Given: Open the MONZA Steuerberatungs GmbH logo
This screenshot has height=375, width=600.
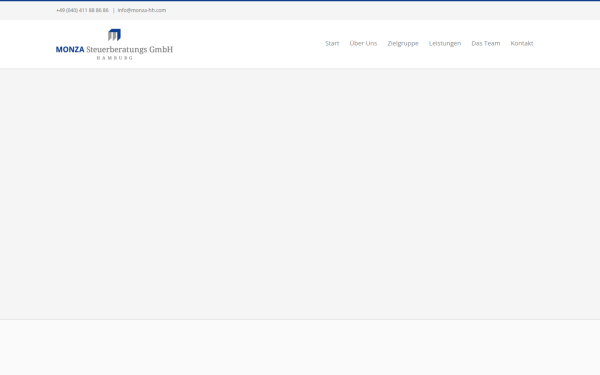Looking at the screenshot, I should [x=114, y=44].
